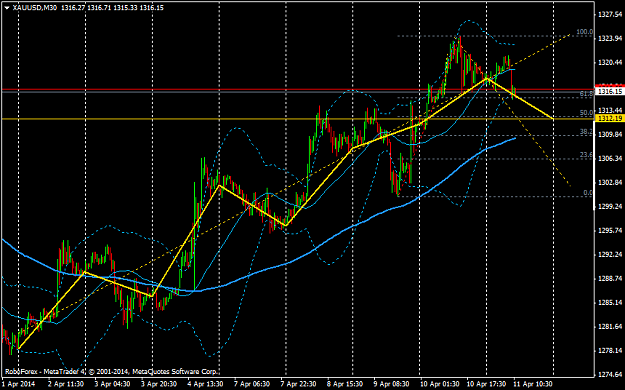Click the 2 Apr 11:30 time label

pyautogui.click(x=66, y=384)
